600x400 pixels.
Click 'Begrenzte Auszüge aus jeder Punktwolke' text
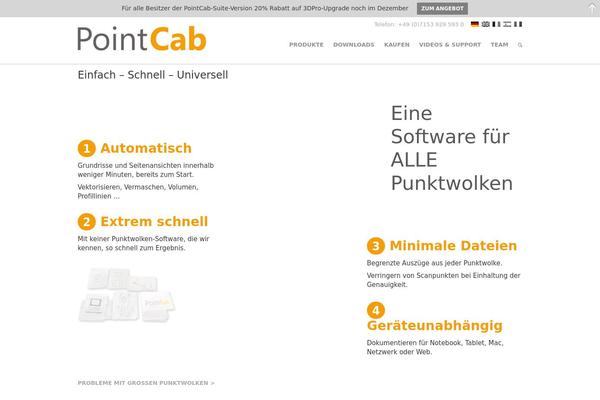434,263
